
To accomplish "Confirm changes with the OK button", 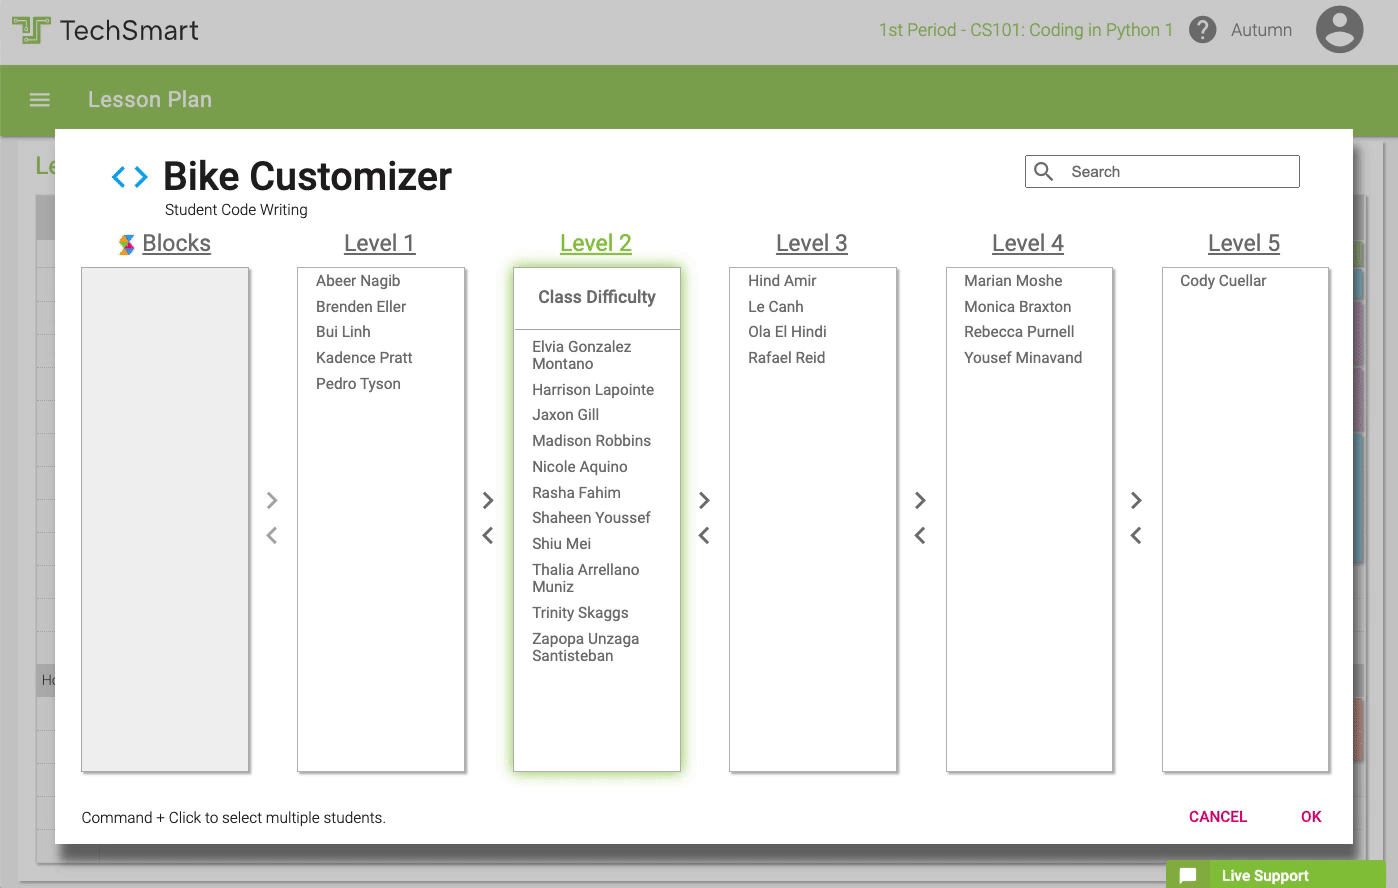I will (1310, 817).
